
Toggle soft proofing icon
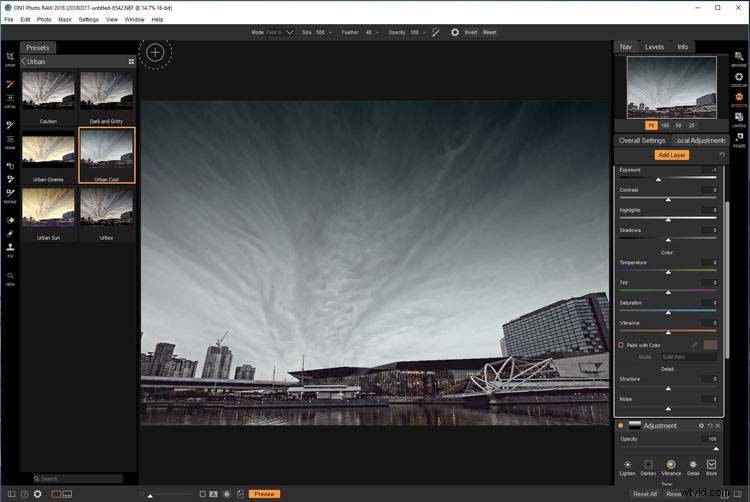(x=240, y=494)
